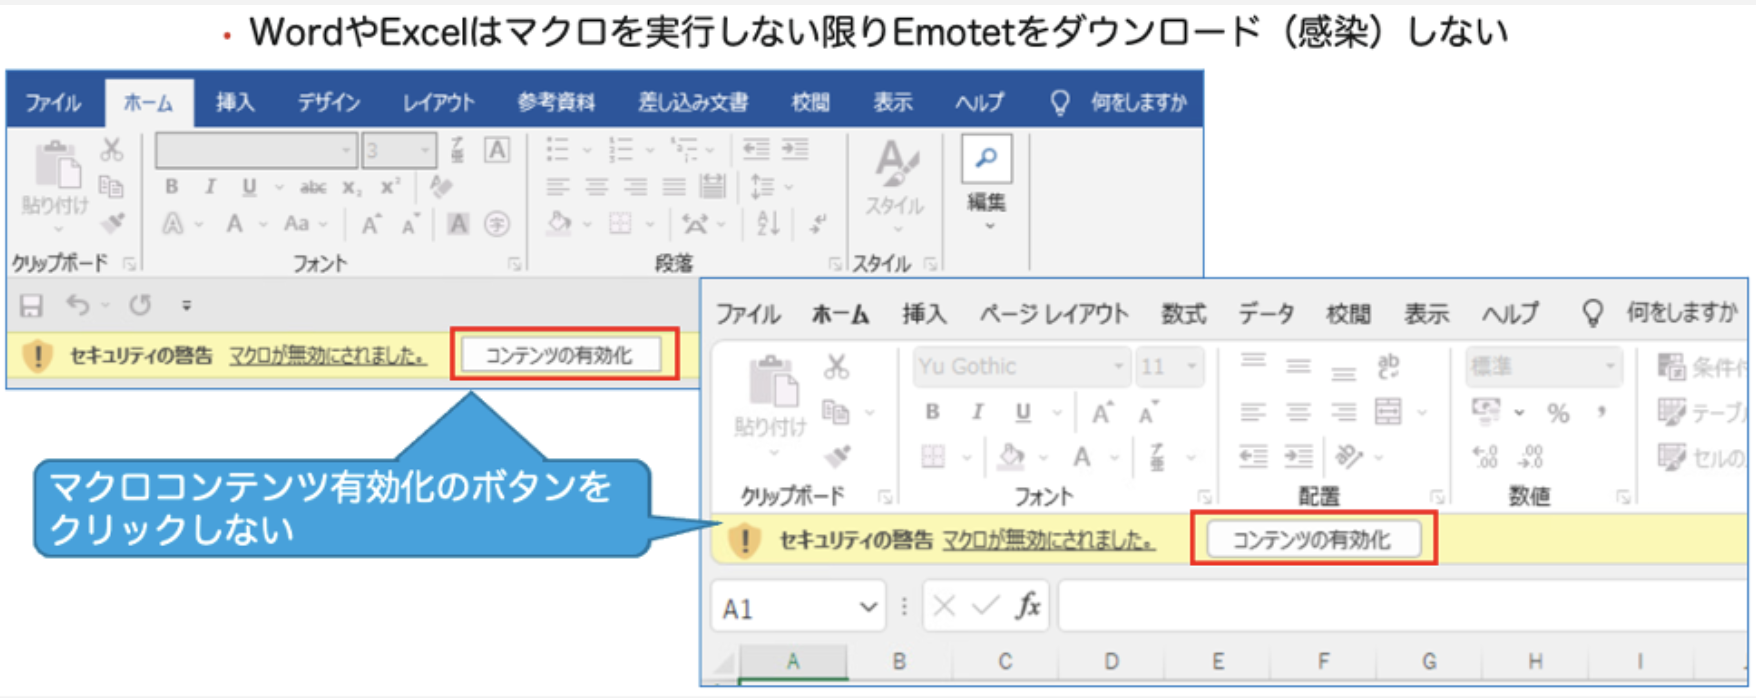Viewport: 1756px width, 698px height.
Task: Click font color A in Excel
Action: [x=1082, y=457]
